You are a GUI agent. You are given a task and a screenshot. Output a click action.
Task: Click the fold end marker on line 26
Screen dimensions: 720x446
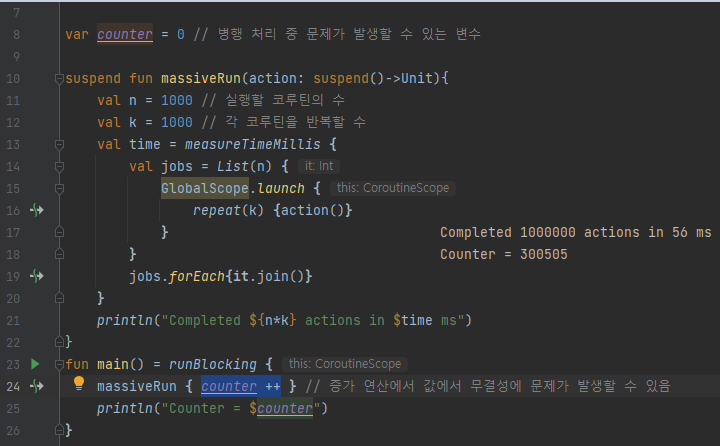[x=59, y=430]
